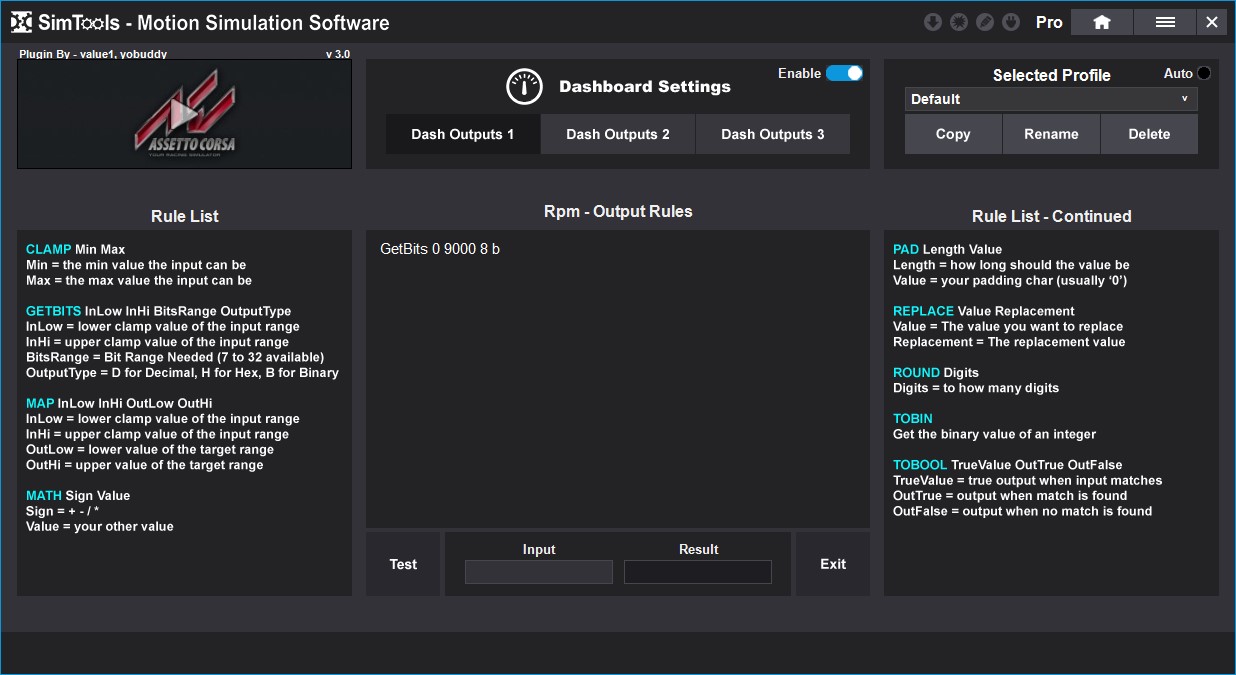This screenshot has height=675, width=1236.
Task: Click the Test button
Action: pos(403,564)
